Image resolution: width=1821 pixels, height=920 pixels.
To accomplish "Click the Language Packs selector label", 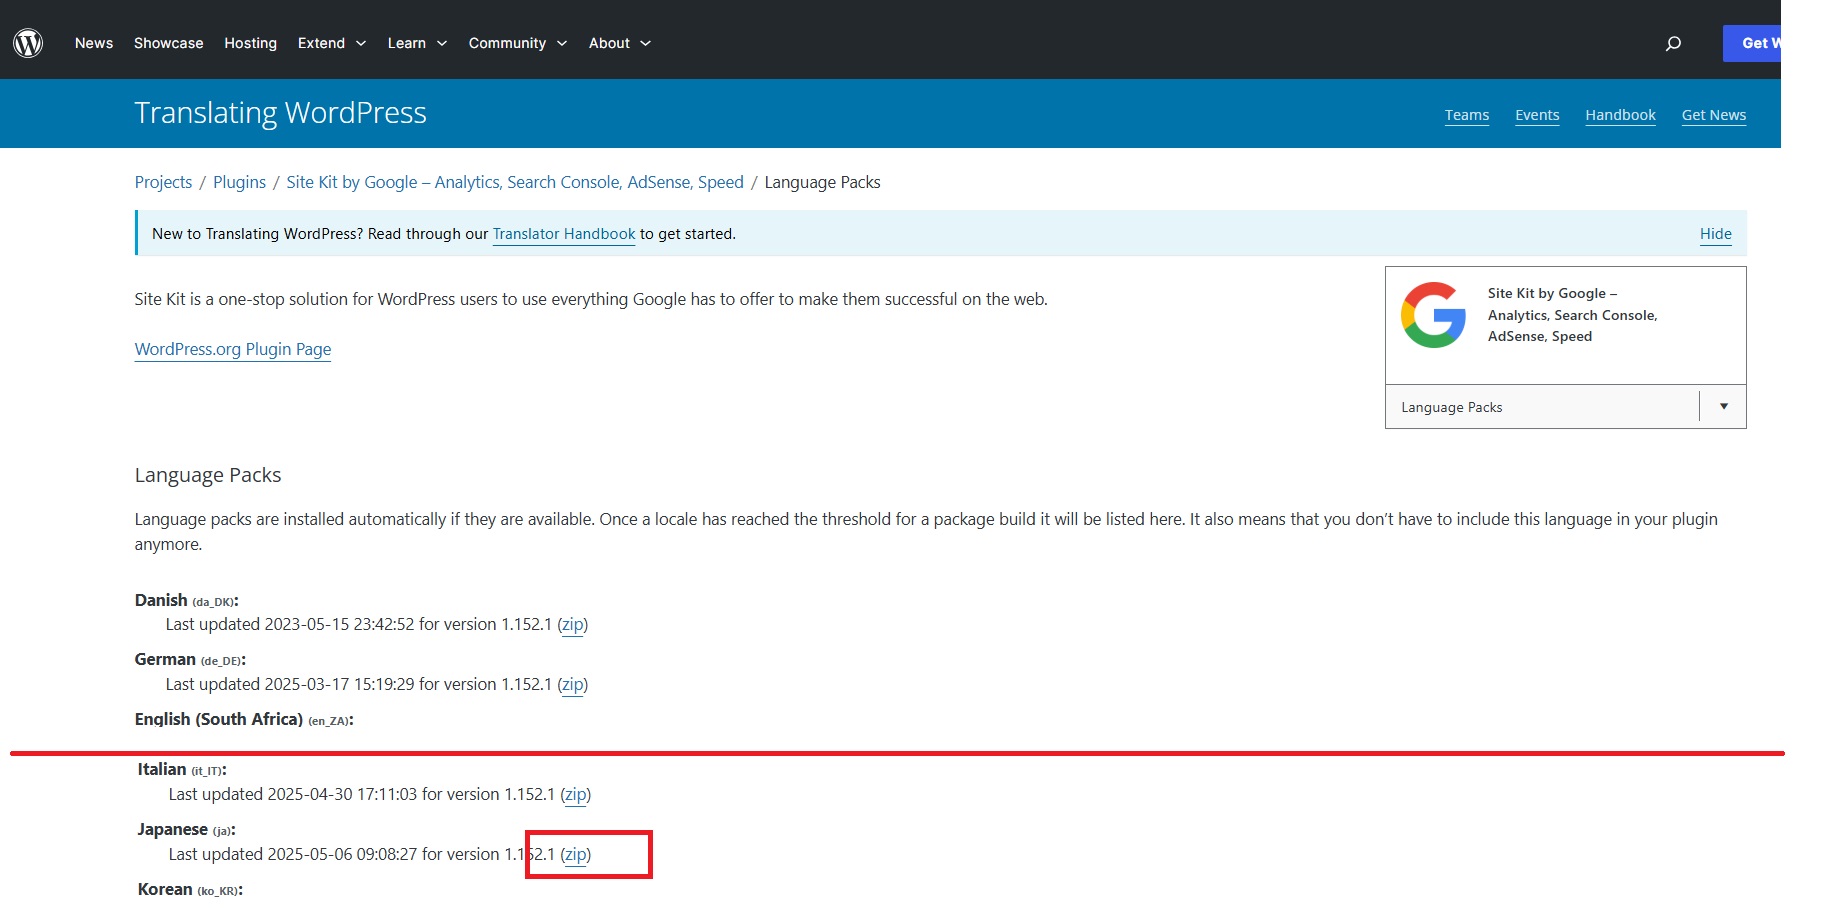I will click(x=1452, y=407).
